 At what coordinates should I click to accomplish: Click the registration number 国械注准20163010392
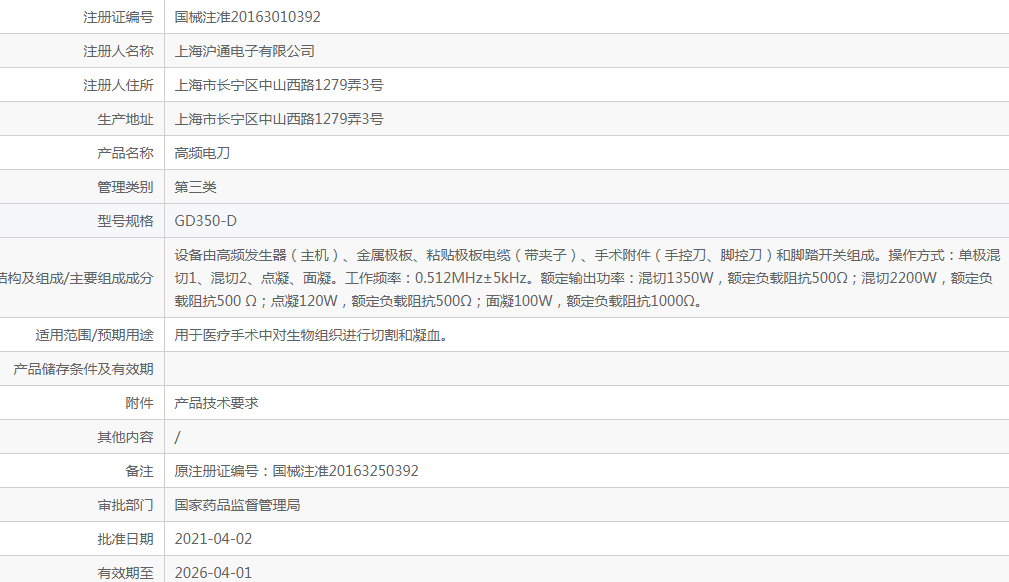(253, 16)
